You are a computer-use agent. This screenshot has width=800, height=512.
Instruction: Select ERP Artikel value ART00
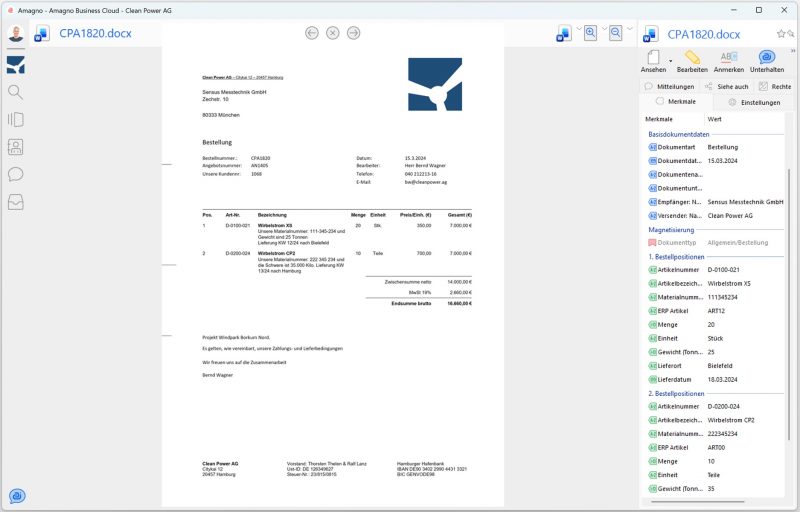click(x=716, y=448)
